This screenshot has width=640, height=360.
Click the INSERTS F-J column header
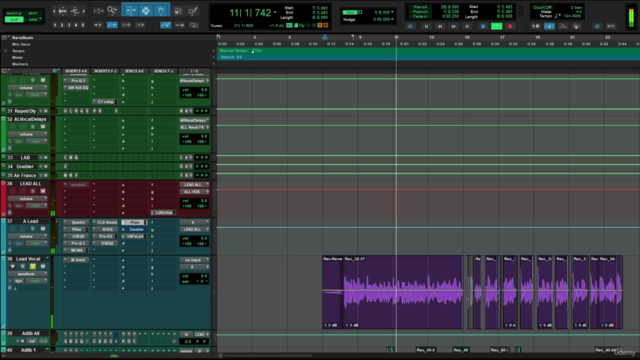click(x=105, y=71)
